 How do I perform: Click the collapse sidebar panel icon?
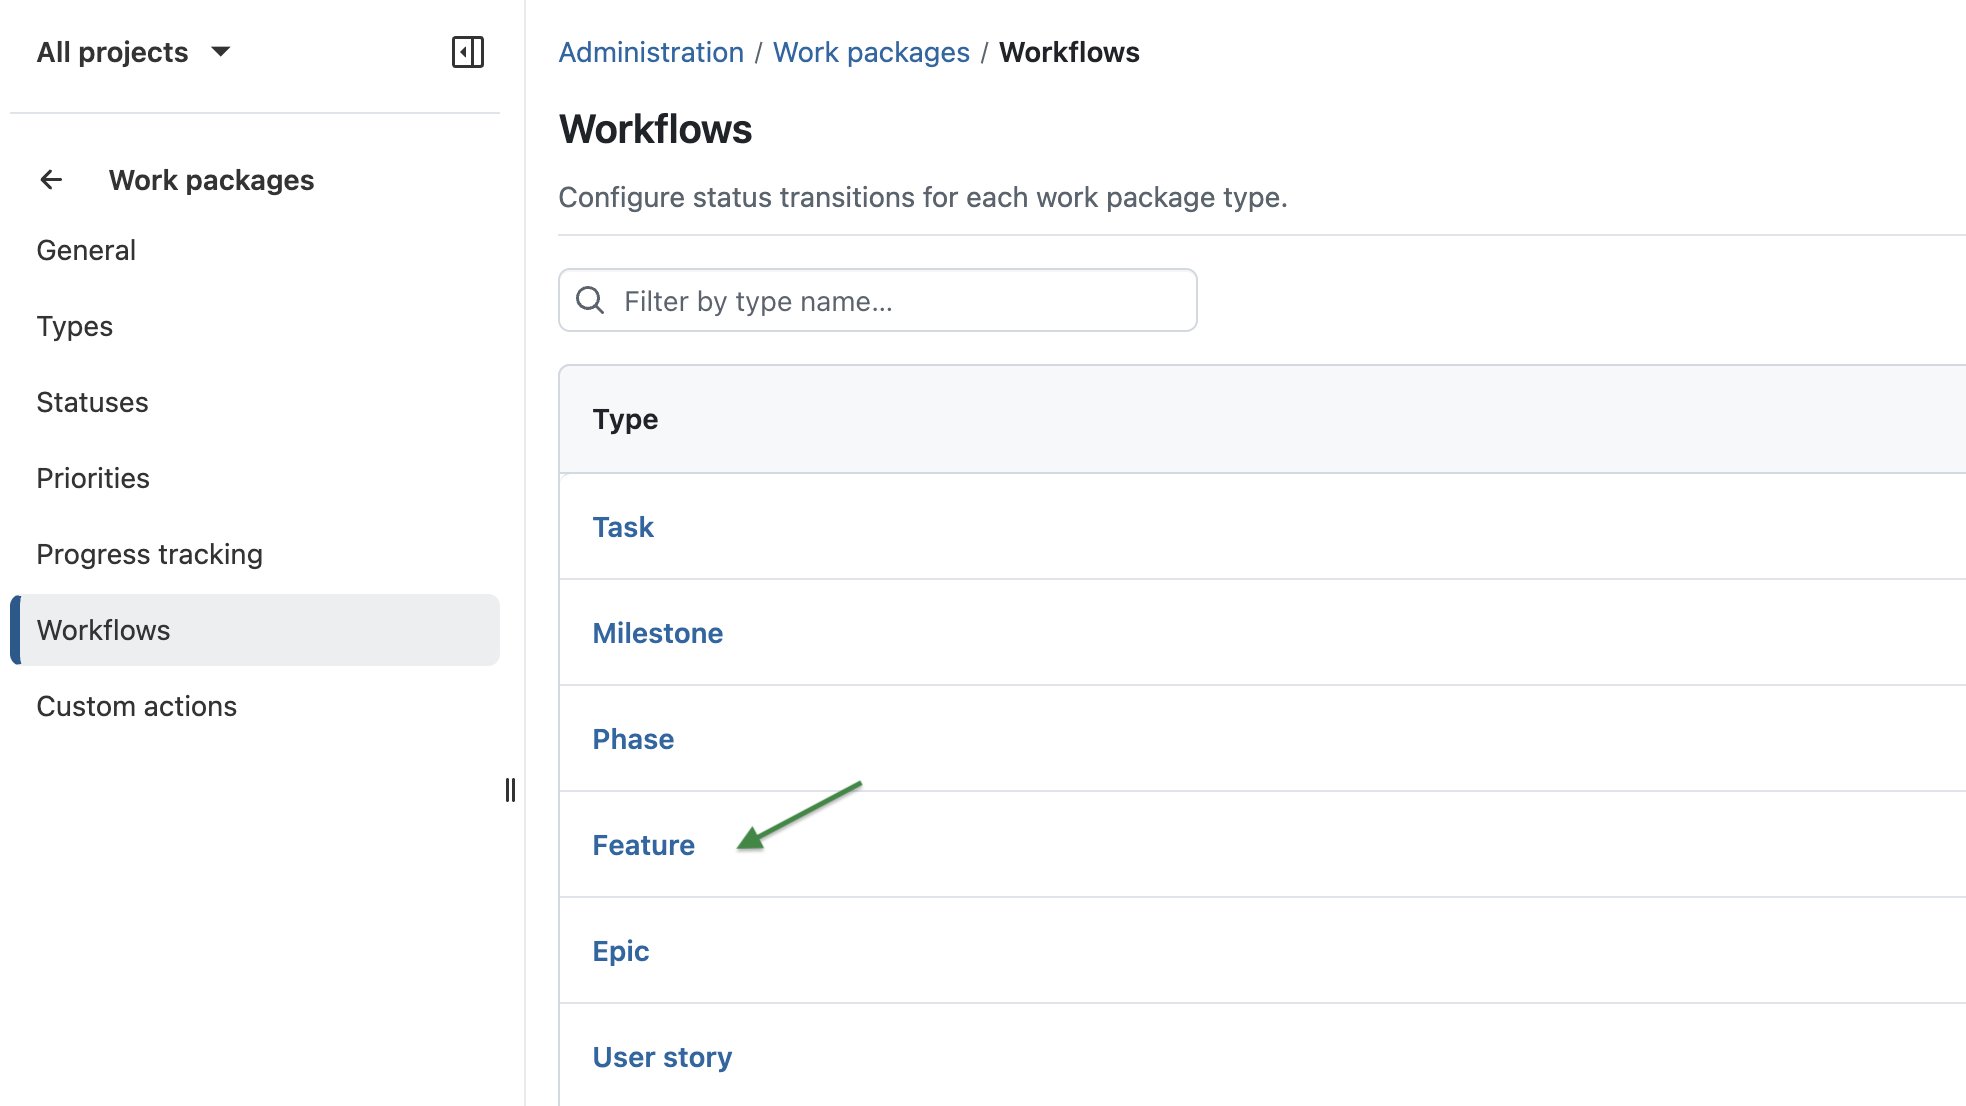469,51
